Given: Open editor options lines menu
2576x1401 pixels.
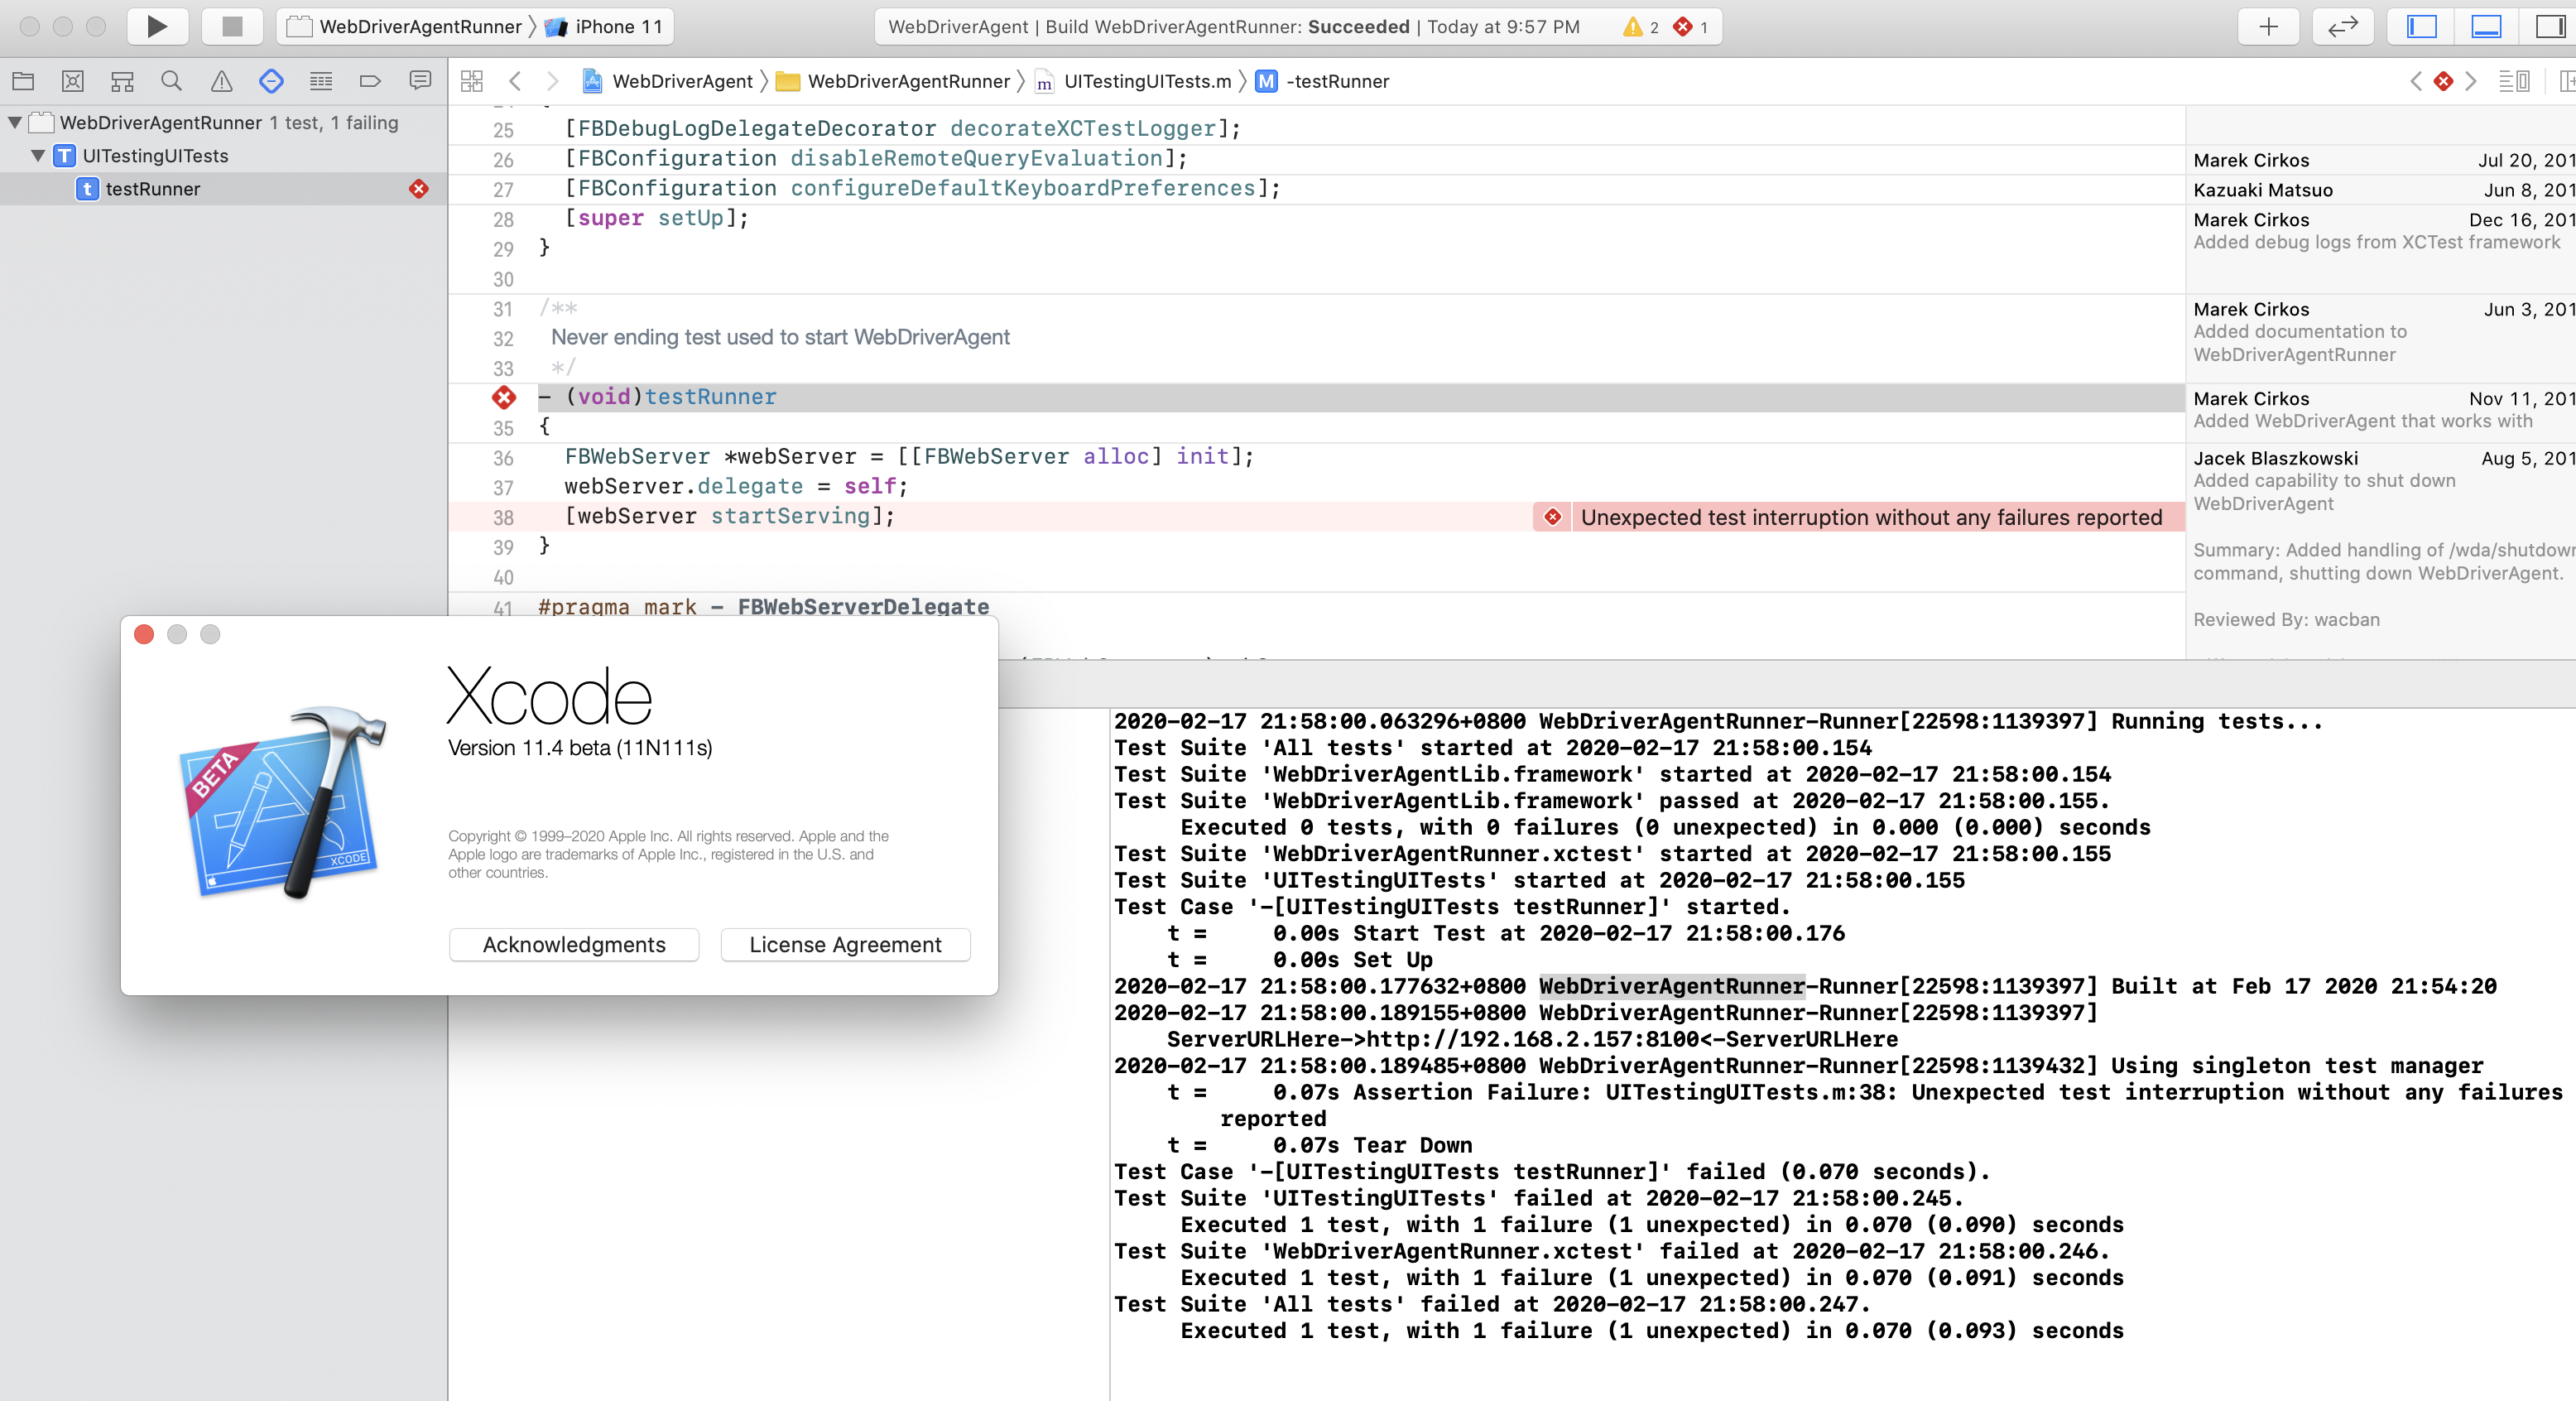Looking at the screenshot, I should [2514, 81].
